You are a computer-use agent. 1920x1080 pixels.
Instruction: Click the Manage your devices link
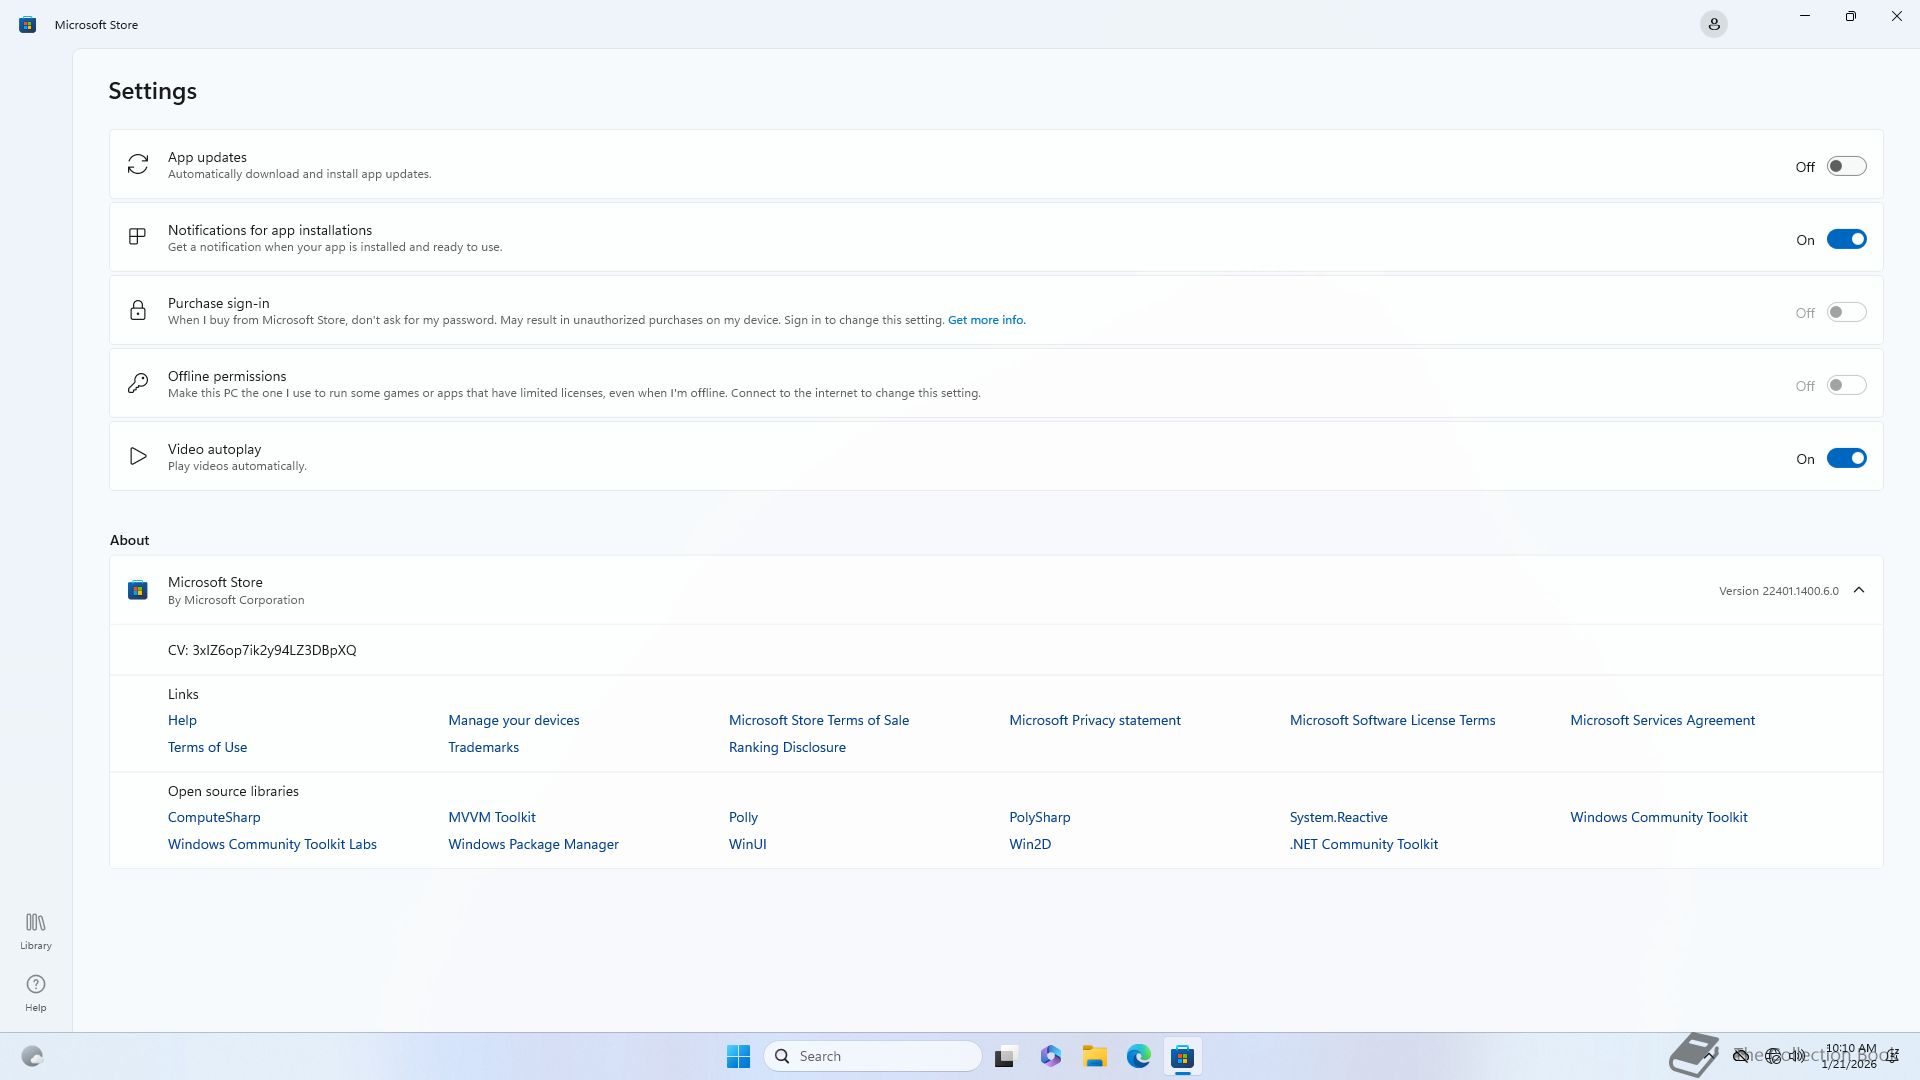coord(513,720)
